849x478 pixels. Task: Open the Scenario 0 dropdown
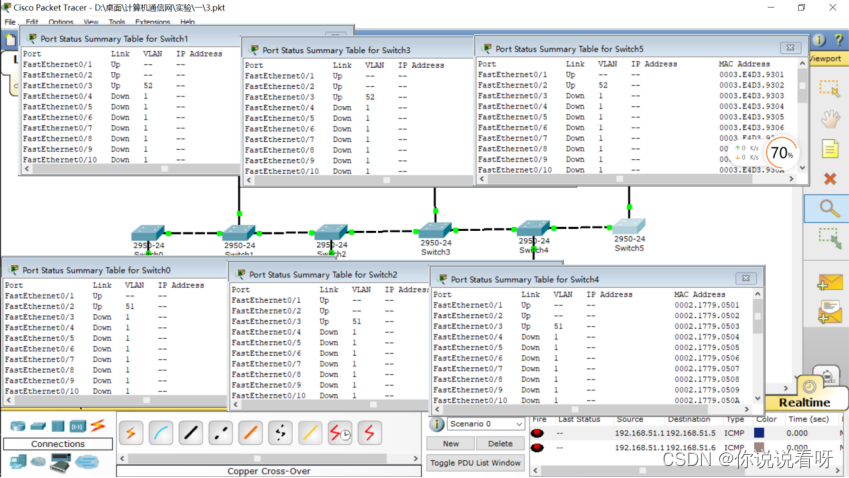(486, 424)
